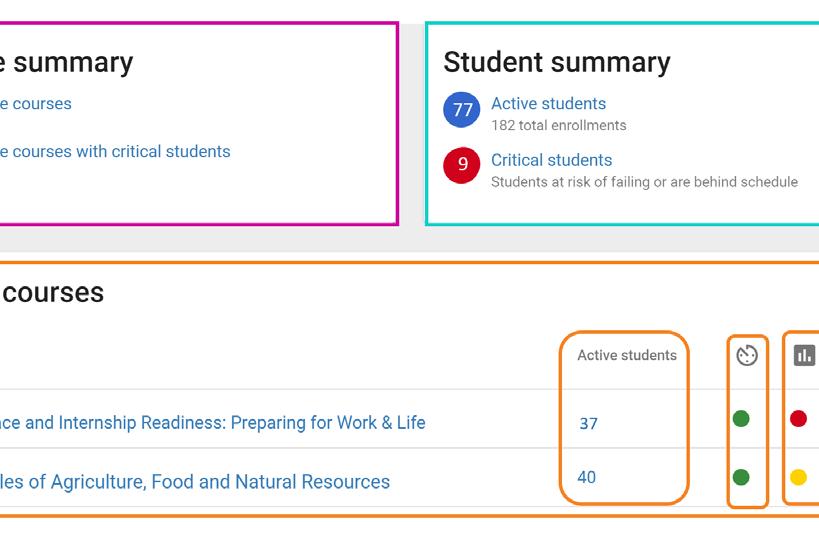Click the 182 total enrollments text
This screenshot has width=819, height=534.
point(558,125)
